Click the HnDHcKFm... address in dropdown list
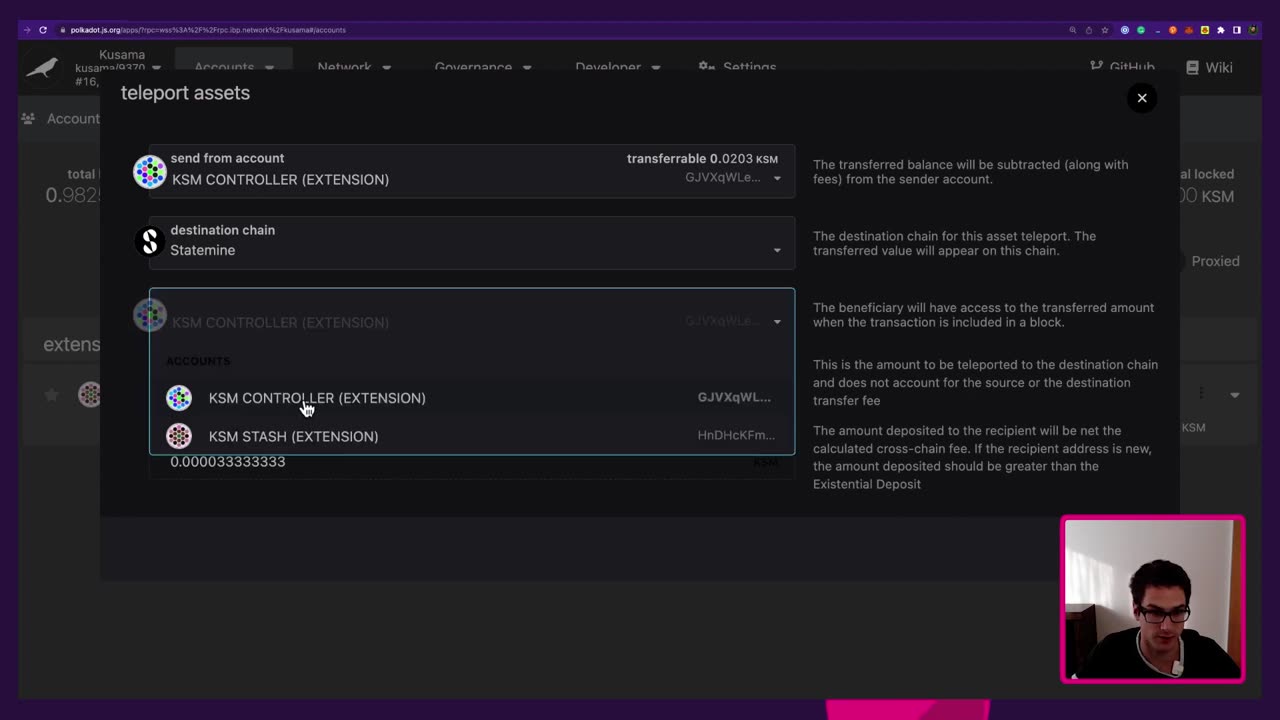 tap(736, 435)
